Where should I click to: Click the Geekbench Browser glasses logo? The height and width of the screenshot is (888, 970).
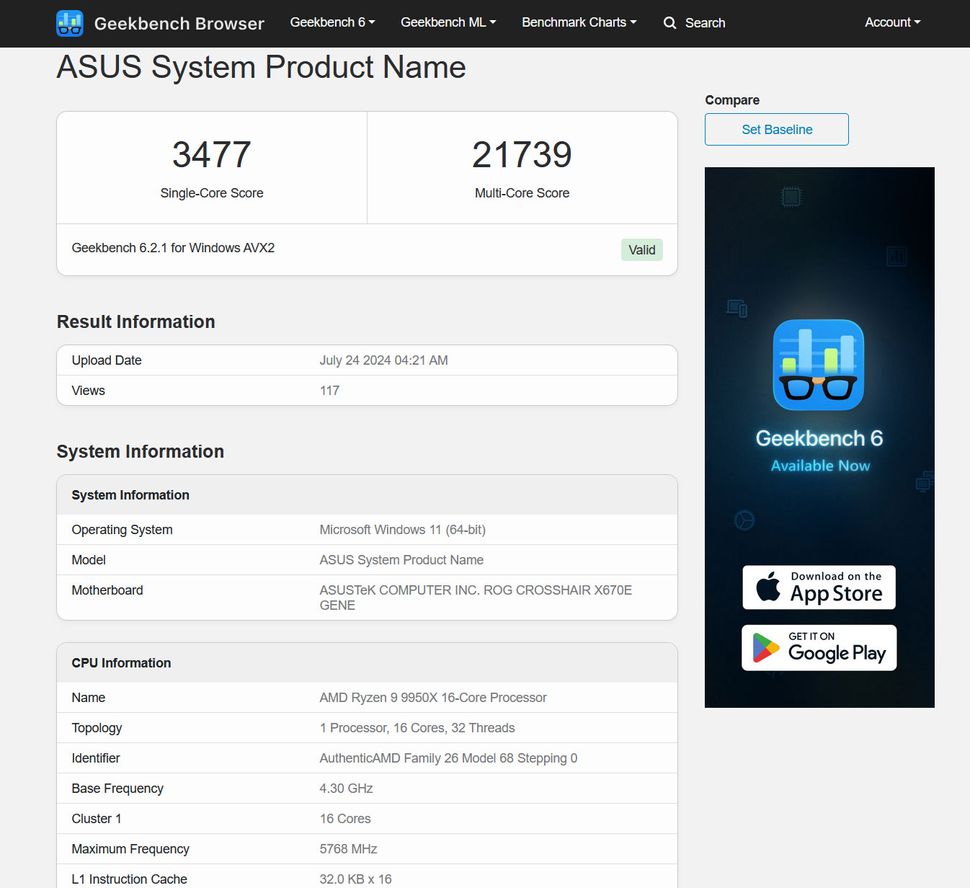point(69,22)
